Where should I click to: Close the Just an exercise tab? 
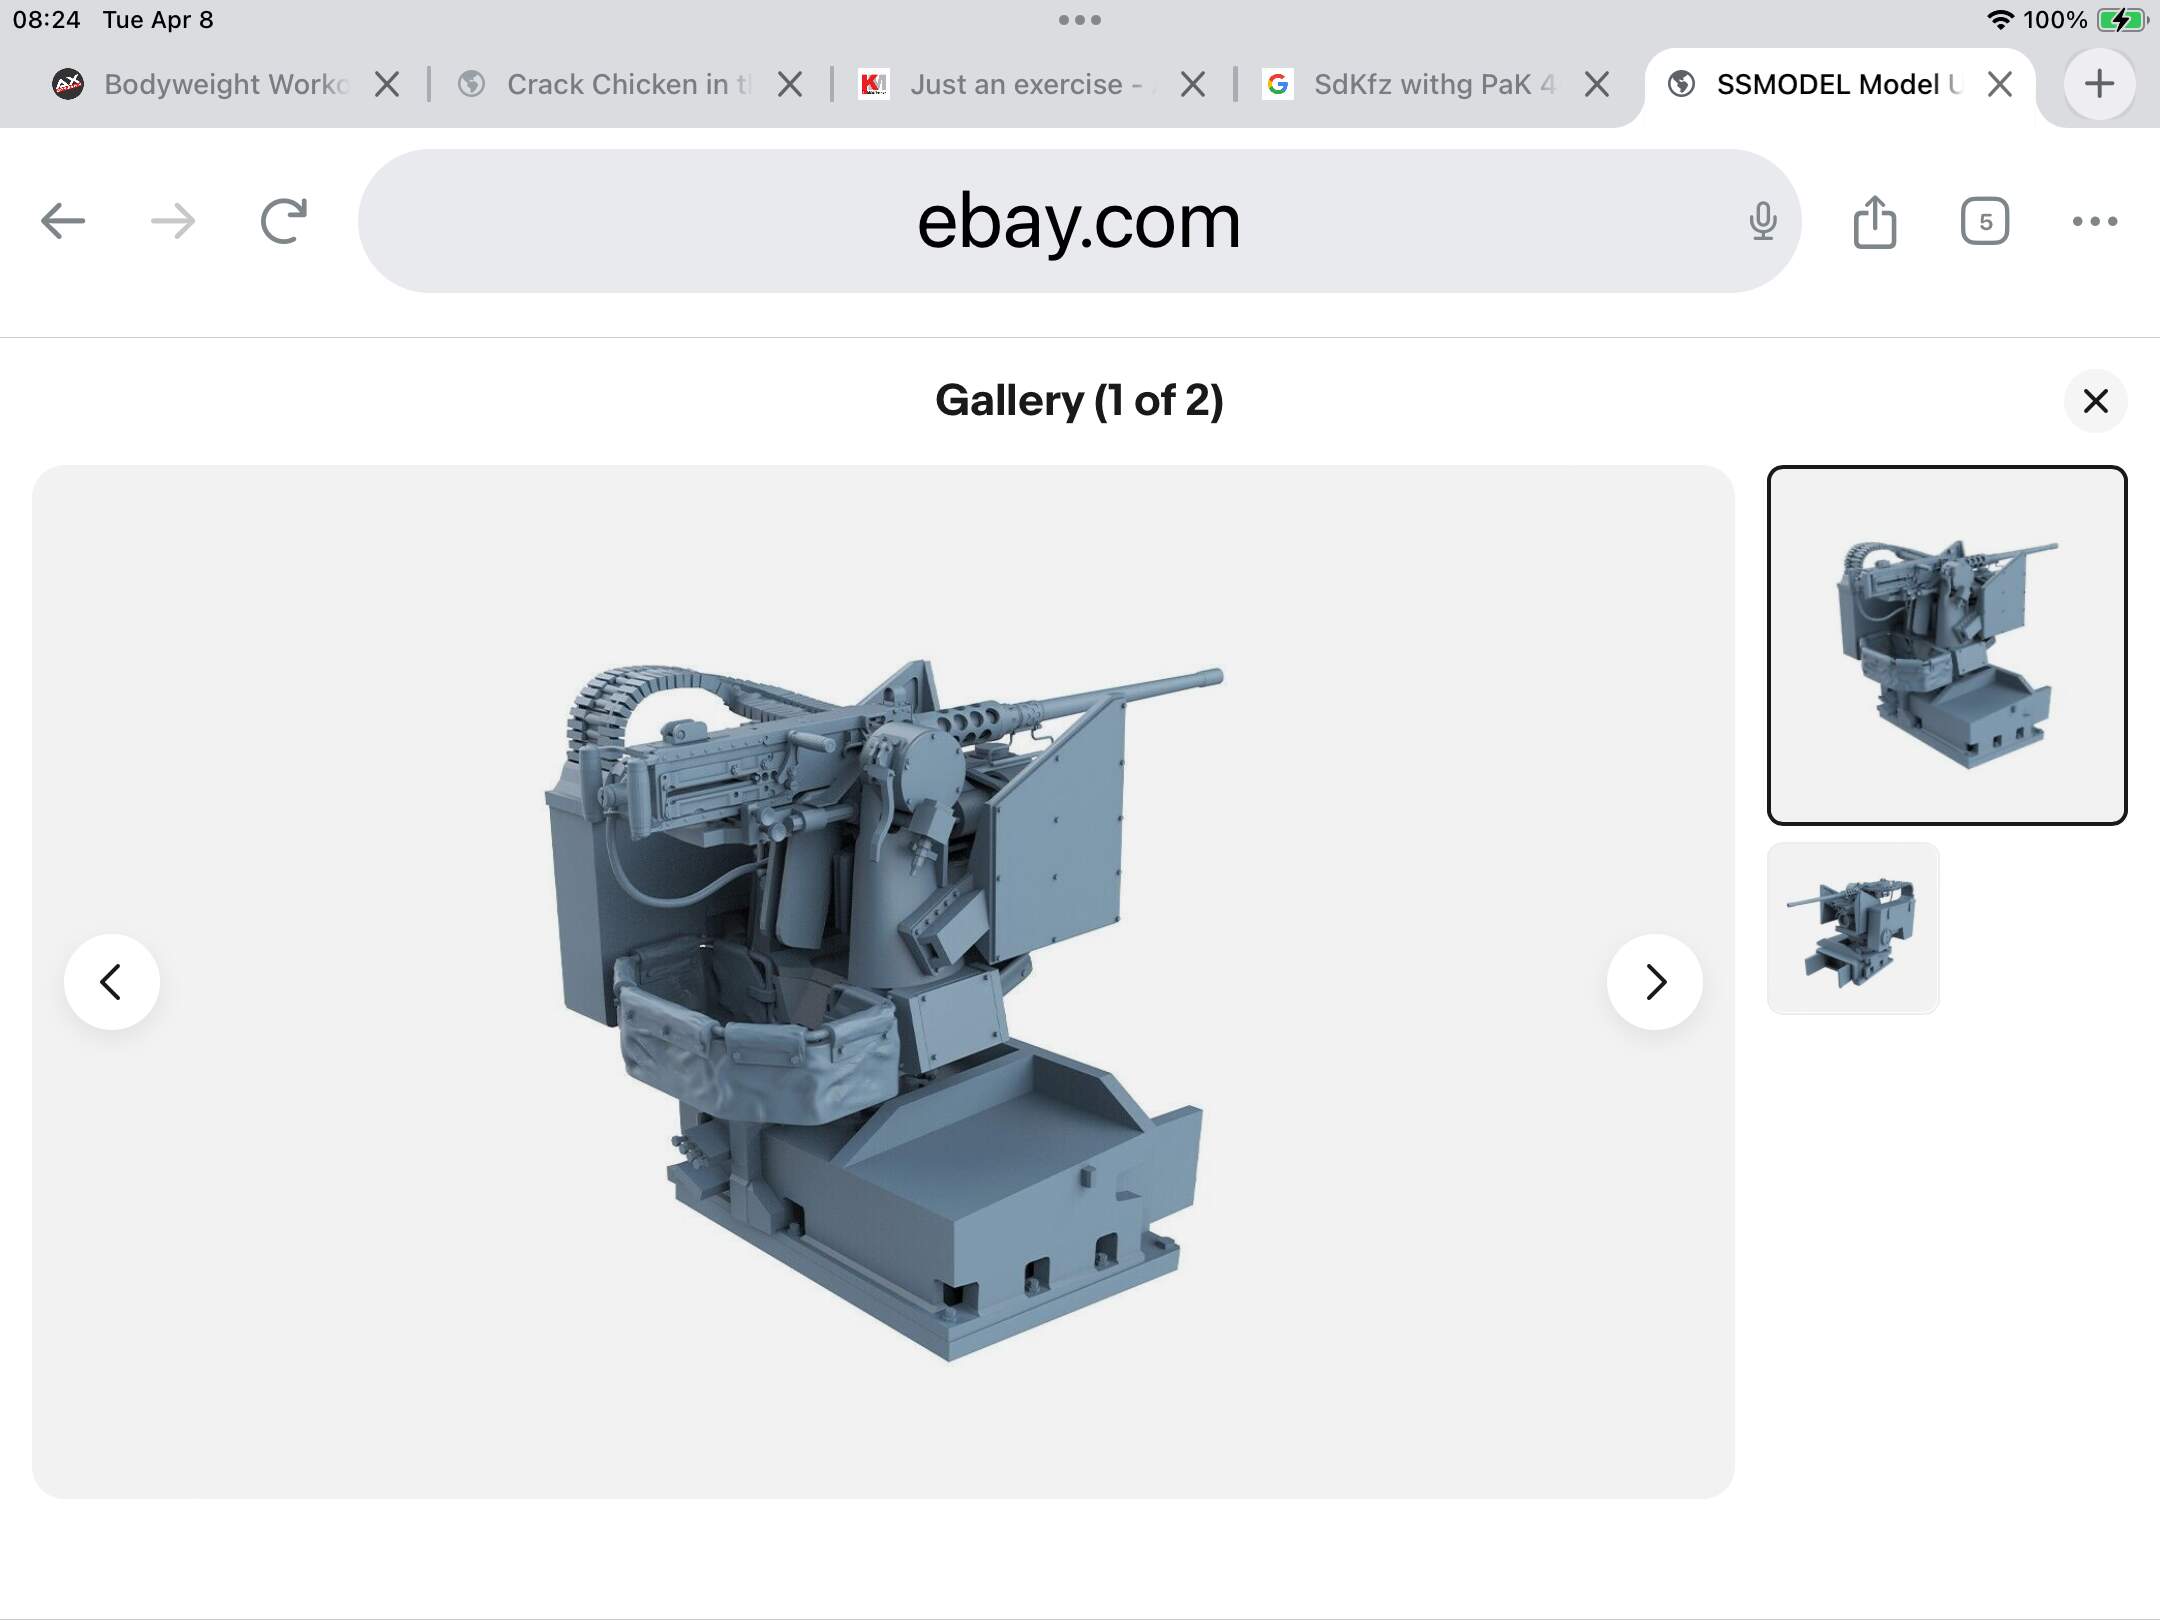1193,84
